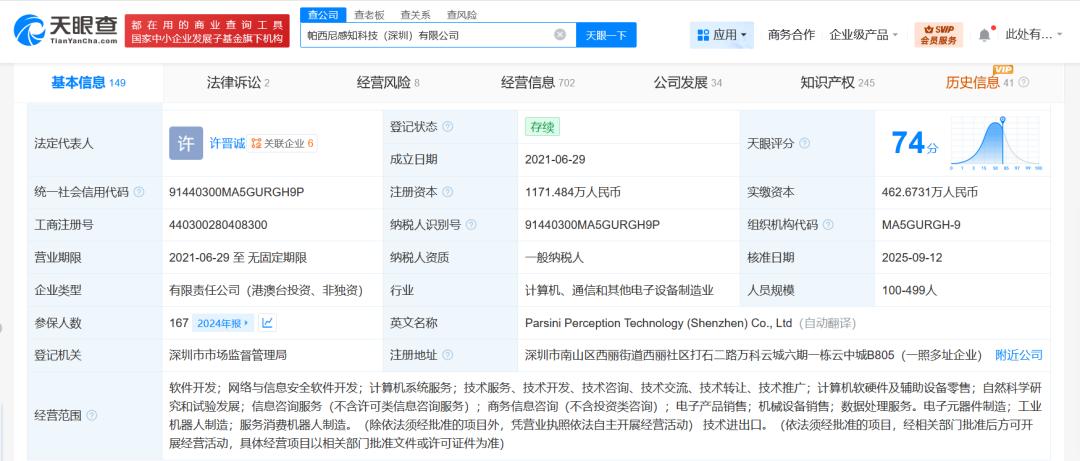Click the help icon next to 纳税人识别号
The height and width of the screenshot is (461, 1080).
(x=471, y=225)
